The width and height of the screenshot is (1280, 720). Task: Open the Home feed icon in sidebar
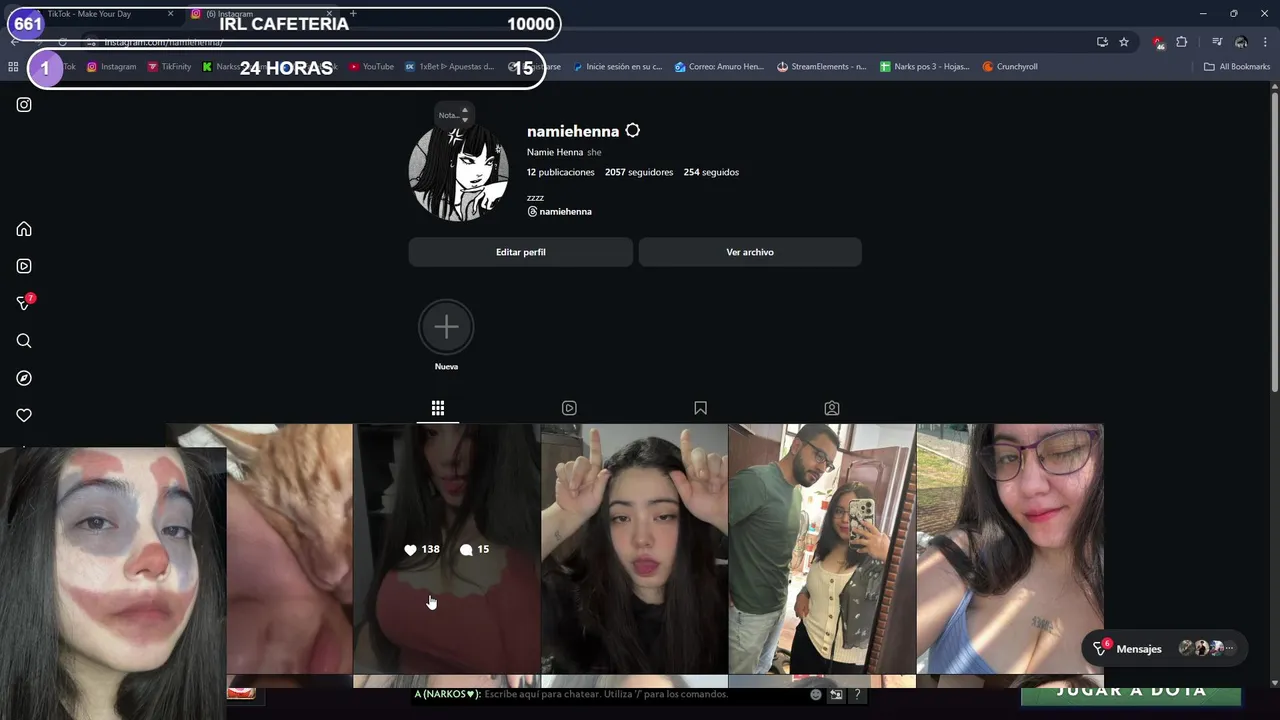click(24, 229)
